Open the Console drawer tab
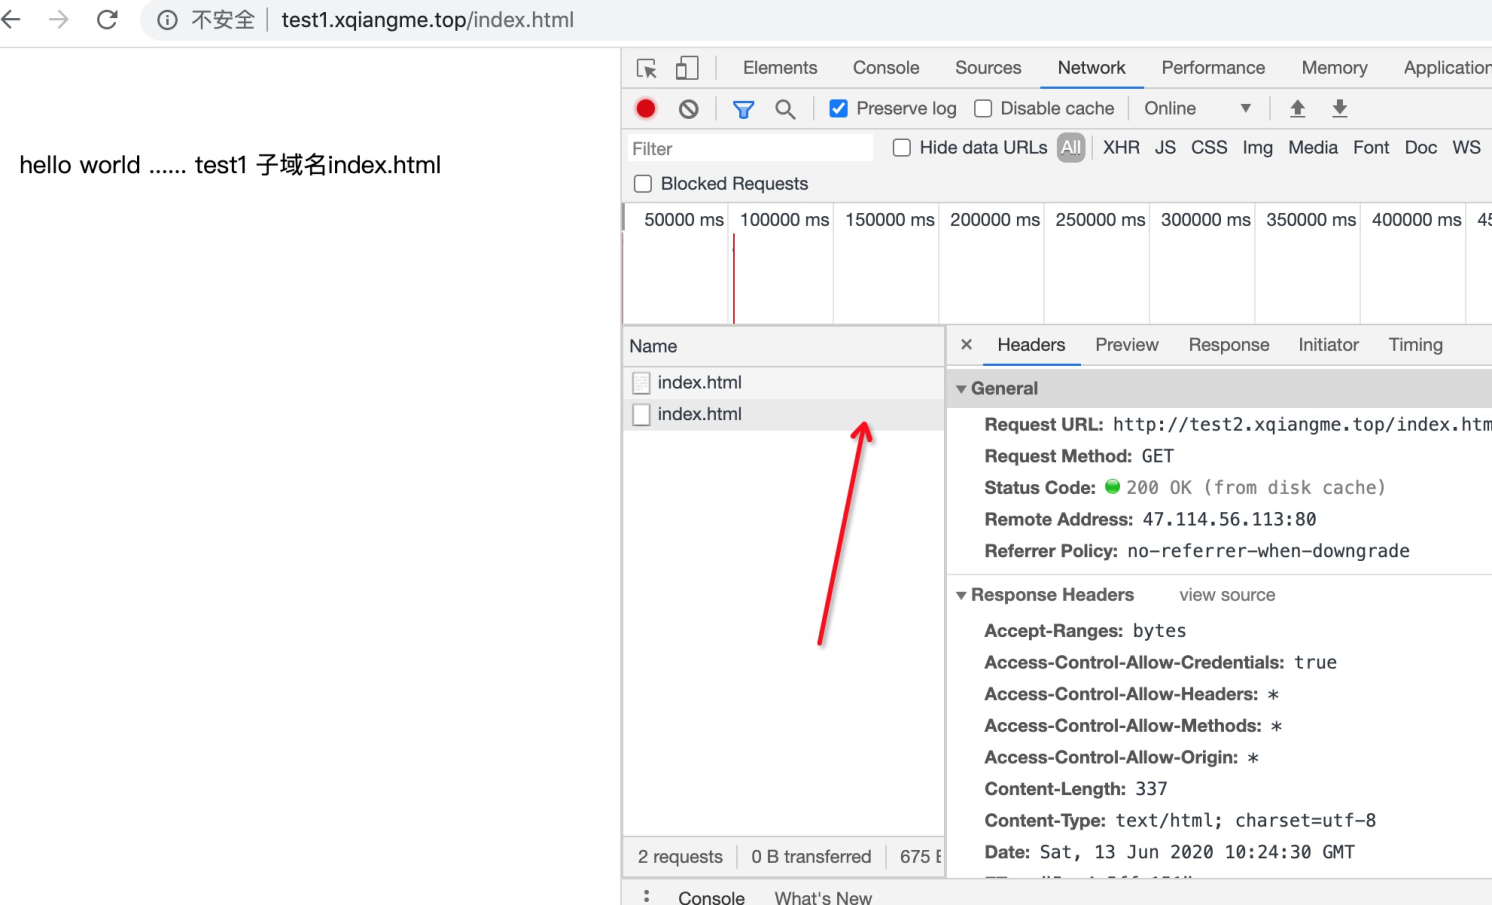The image size is (1492, 905). click(x=711, y=896)
